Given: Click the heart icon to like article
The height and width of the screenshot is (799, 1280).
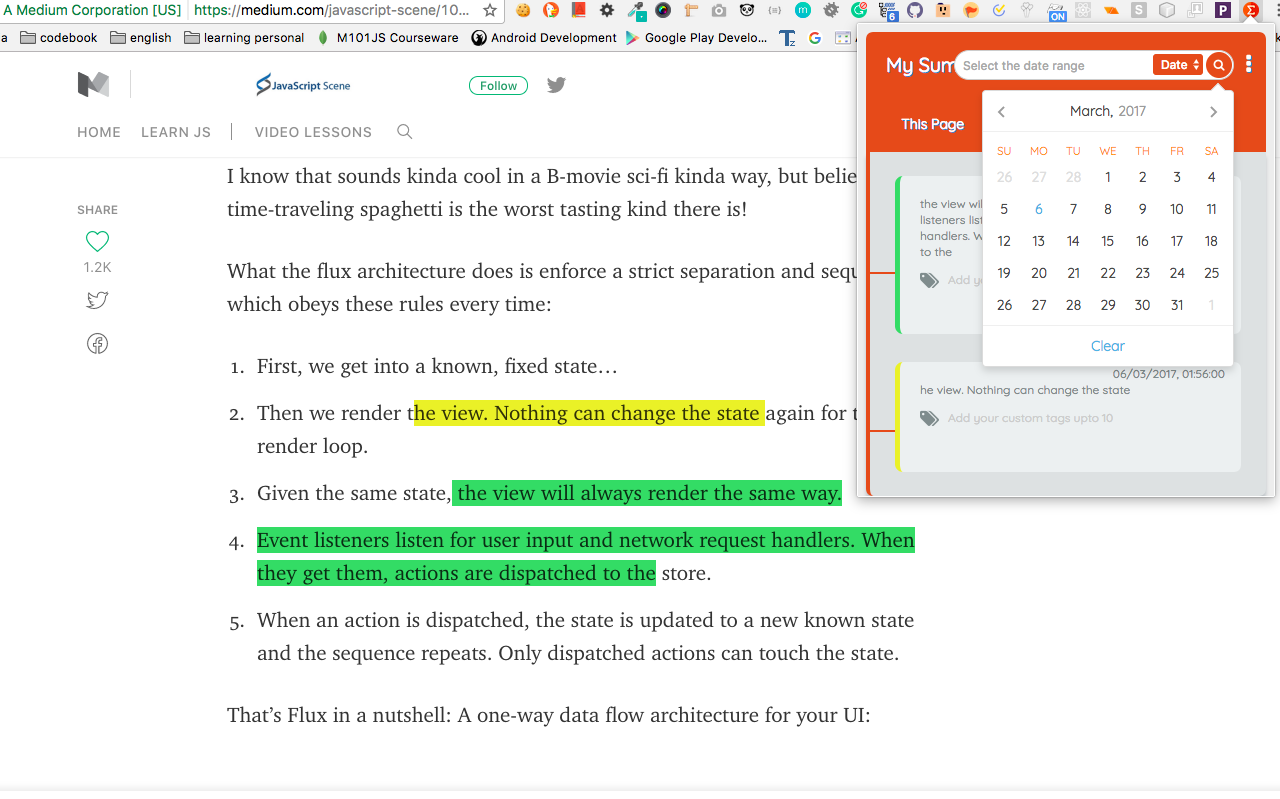Looking at the screenshot, I should pyautogui.click(x=97, y=241).
